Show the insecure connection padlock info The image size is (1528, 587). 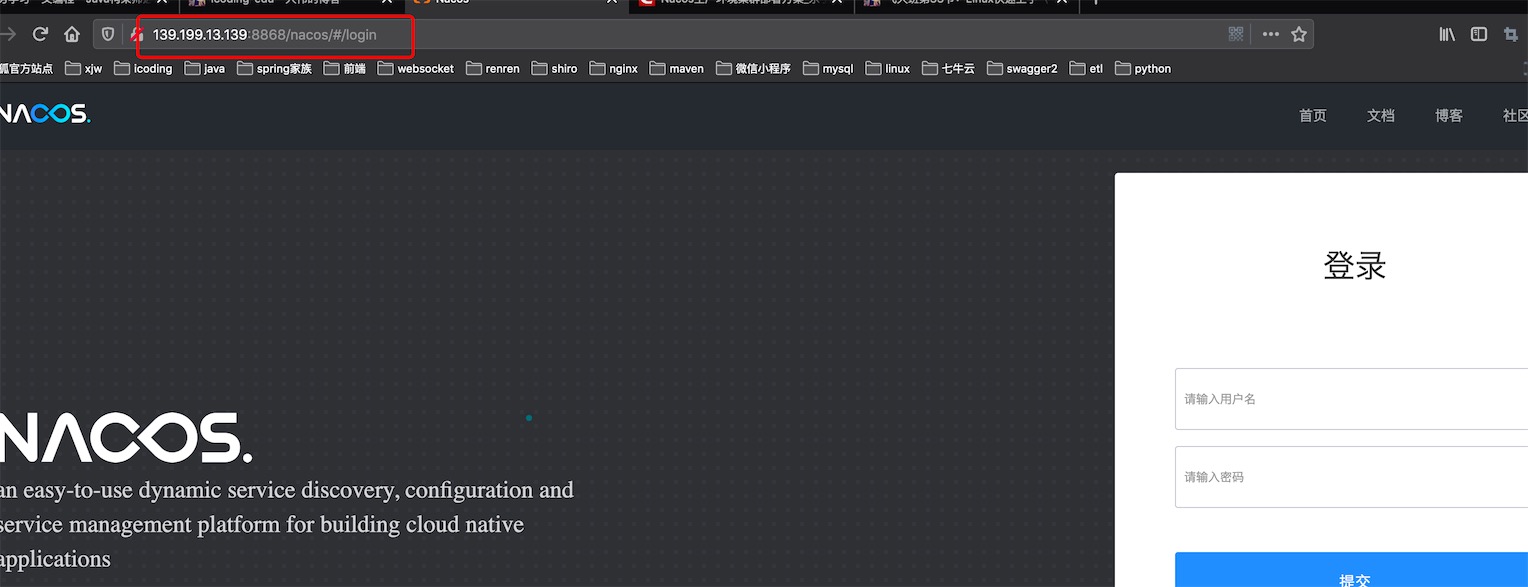click(137, 34)
